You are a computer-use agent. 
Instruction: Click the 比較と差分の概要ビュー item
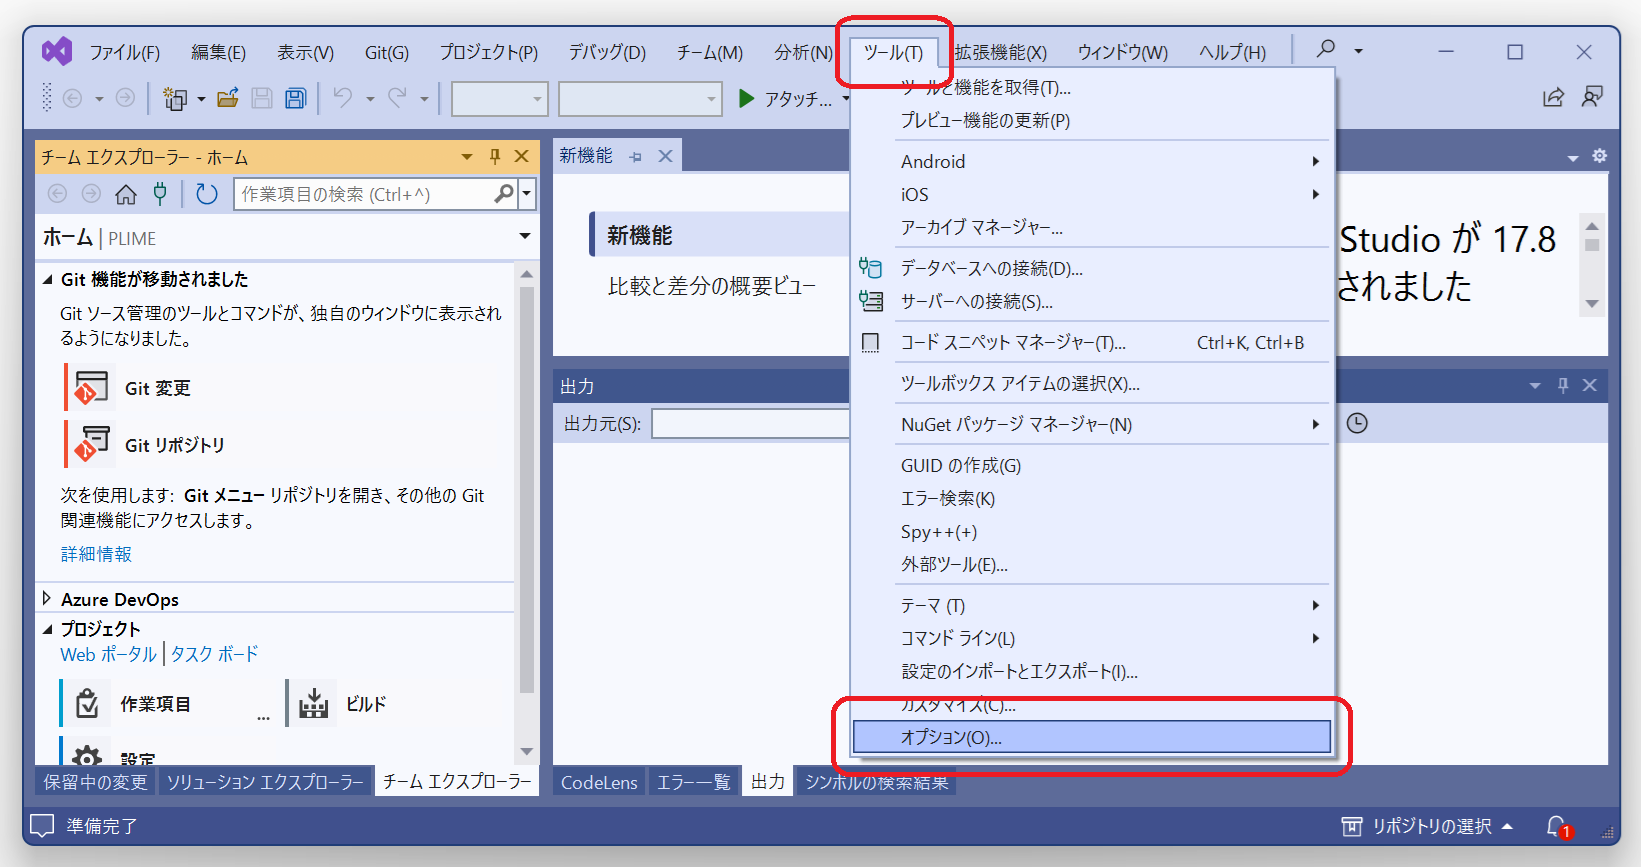(x=712, y=286)
